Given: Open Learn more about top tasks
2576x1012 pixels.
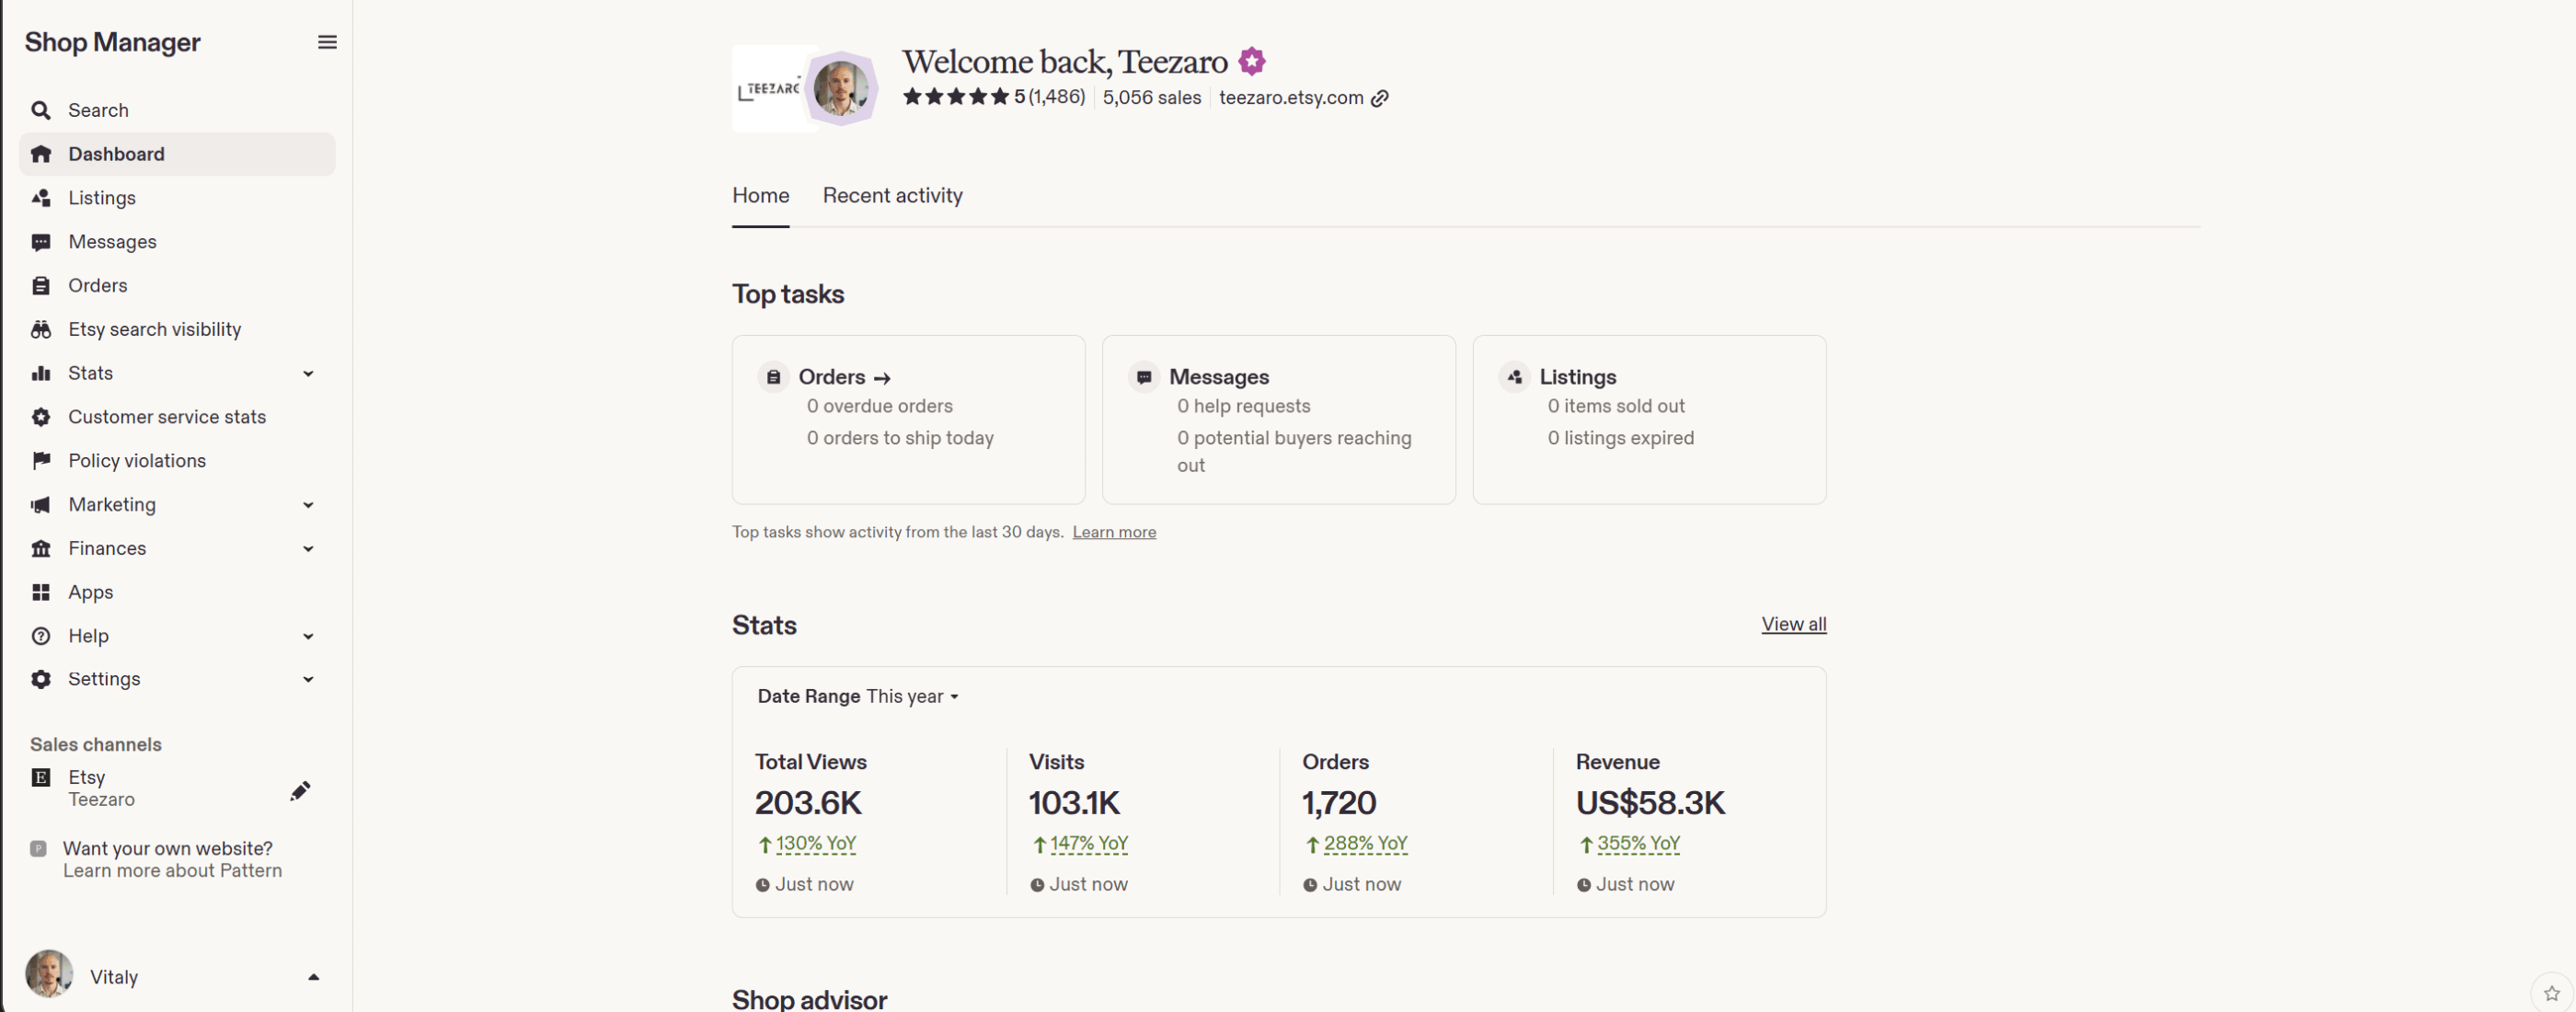Looking at the screenshot, I should click(x=1114, y=532).
